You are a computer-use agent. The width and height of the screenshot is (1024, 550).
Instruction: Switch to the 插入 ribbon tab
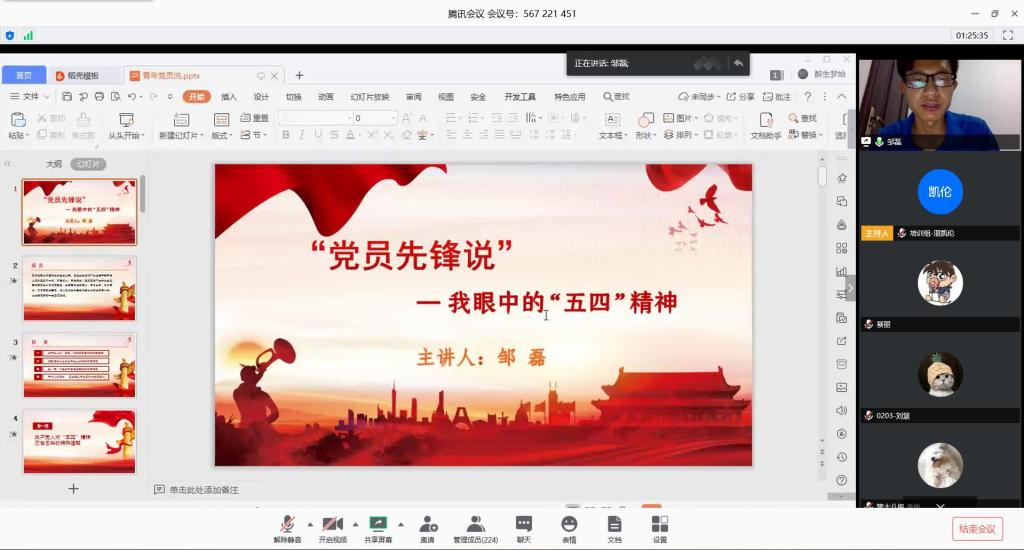[229, 97]
